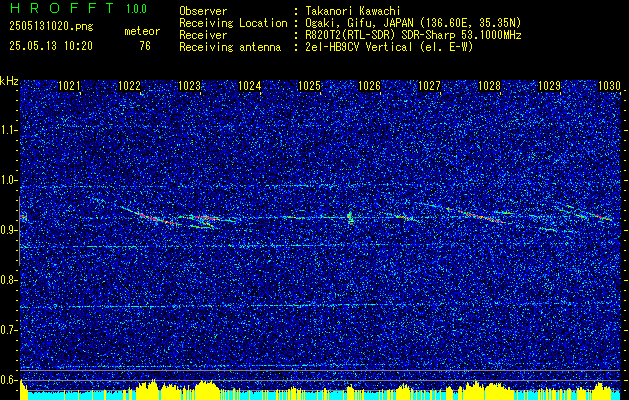This screenshot has height=400, width=629.
Task: Click the kHz axis unit label
Action: click(9, 81)
